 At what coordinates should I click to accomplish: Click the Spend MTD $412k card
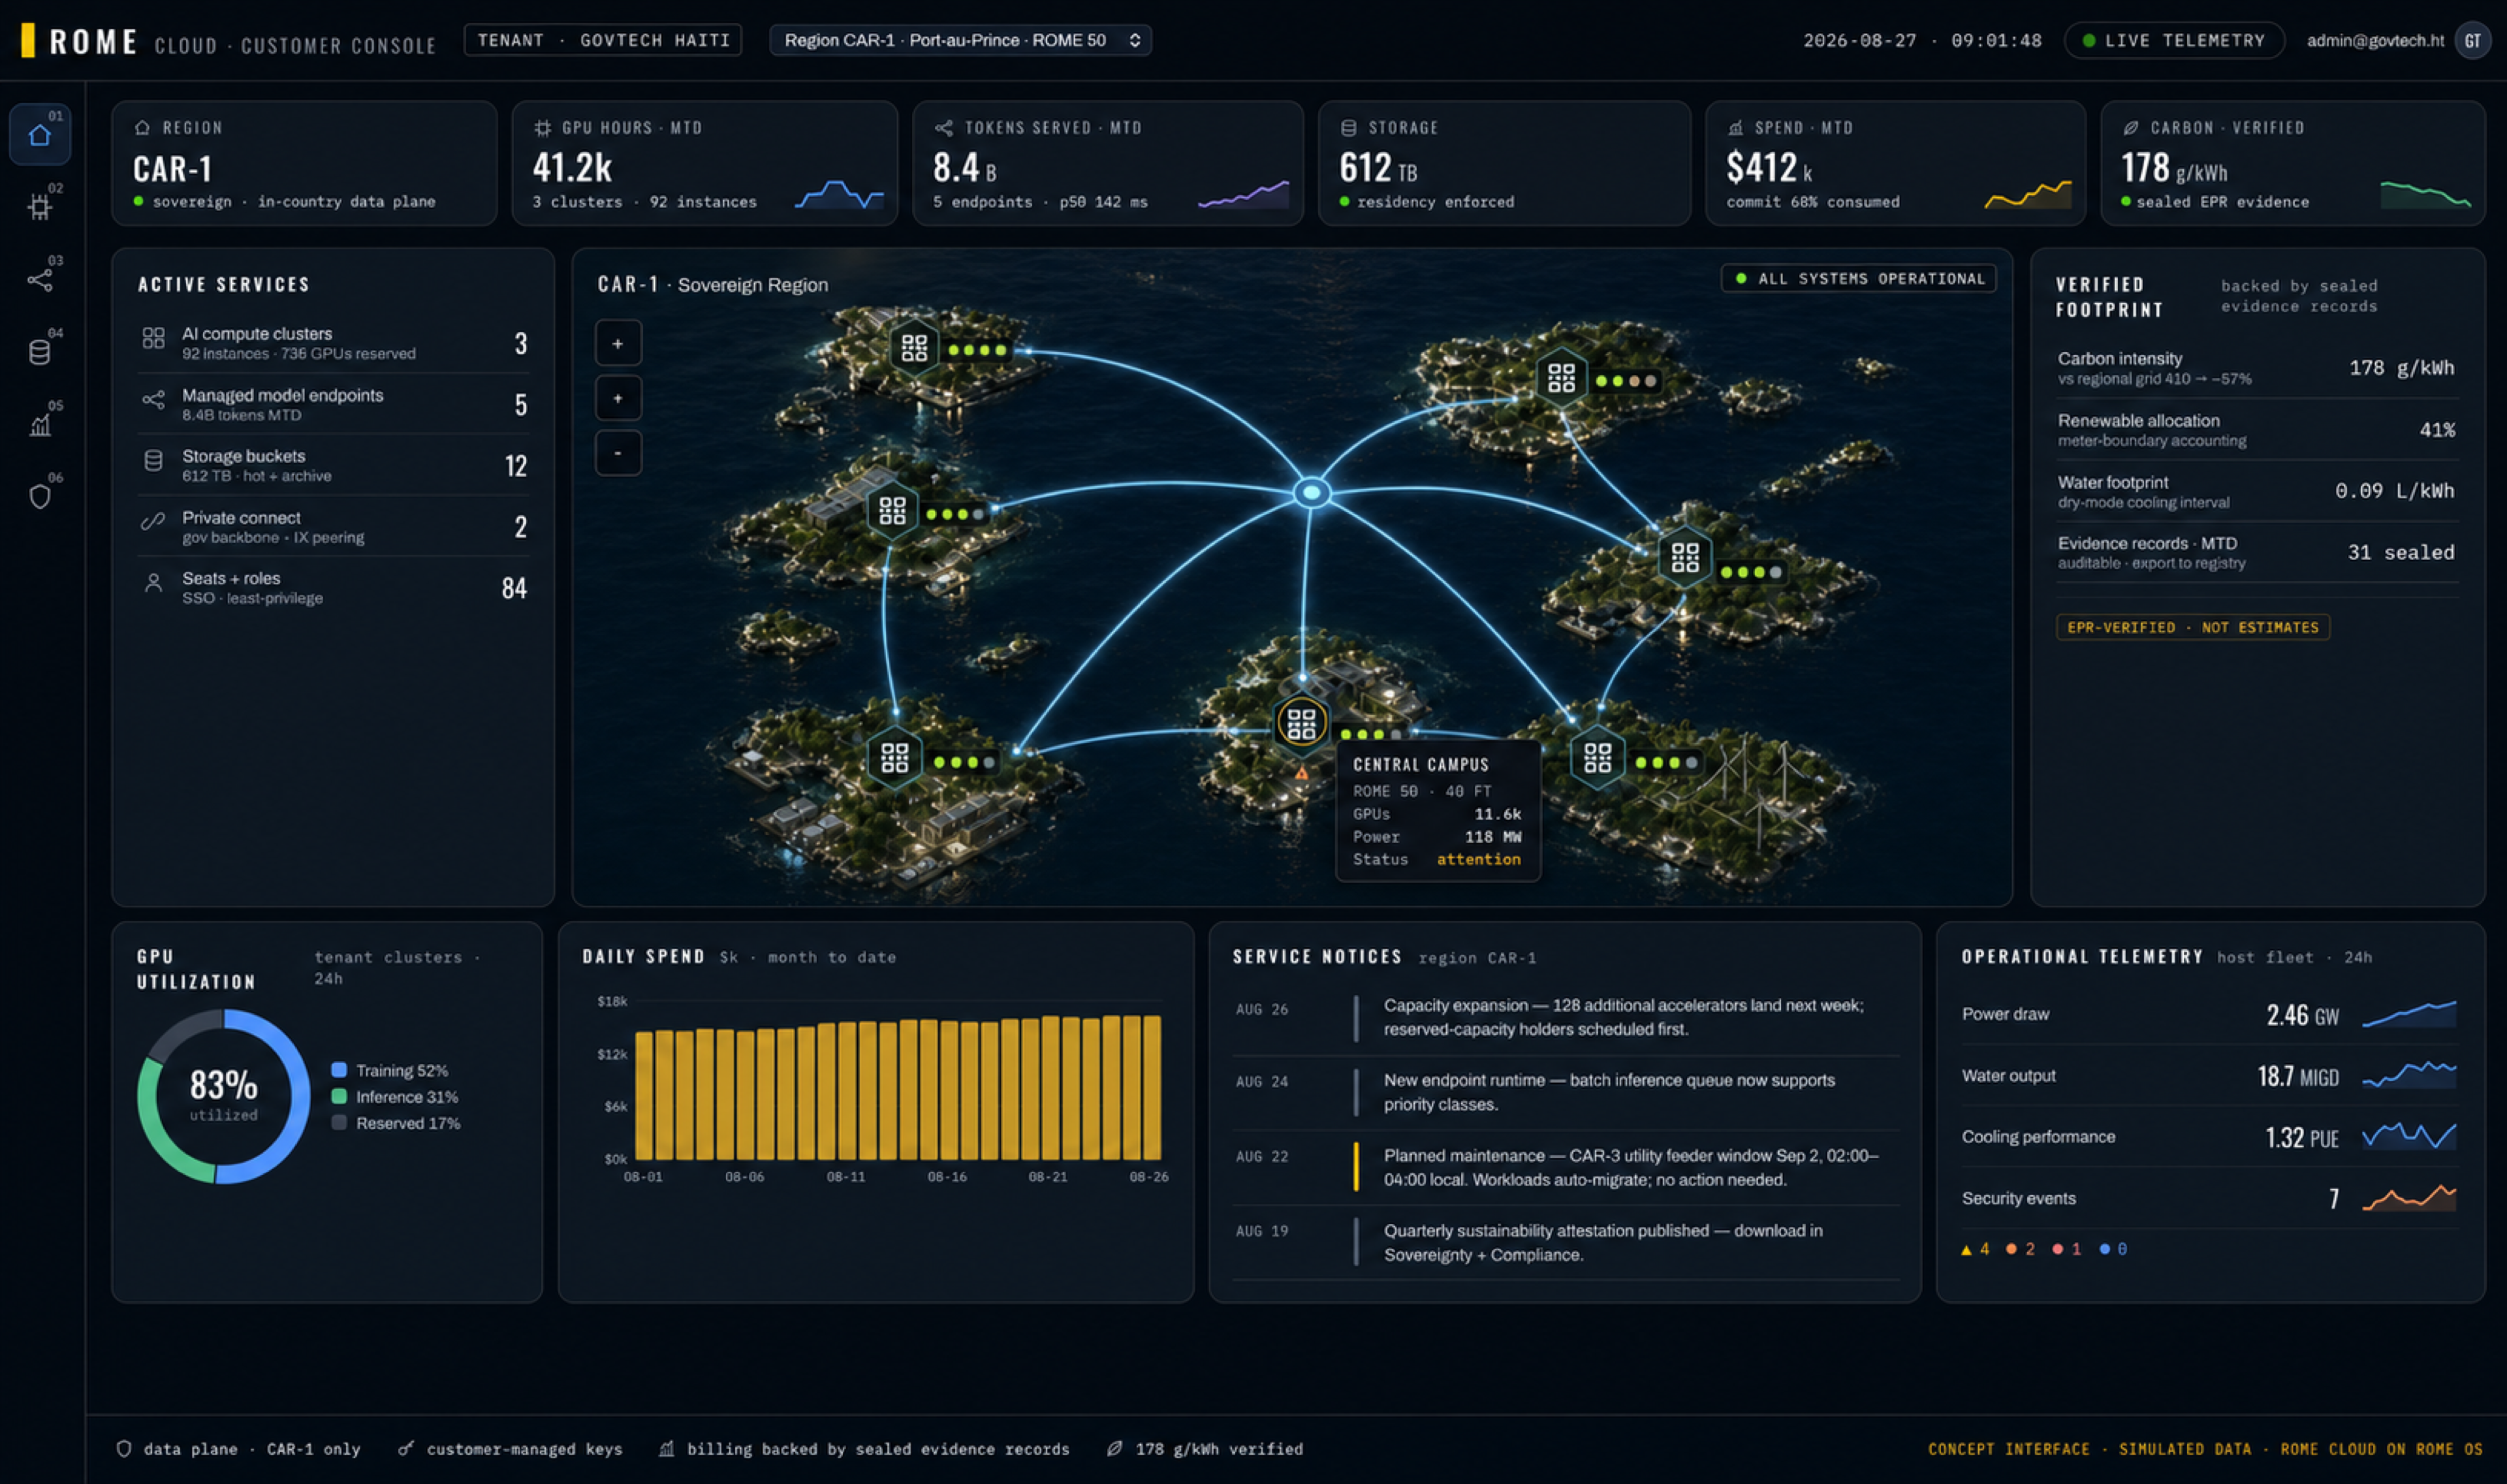tap(1895, 163)
